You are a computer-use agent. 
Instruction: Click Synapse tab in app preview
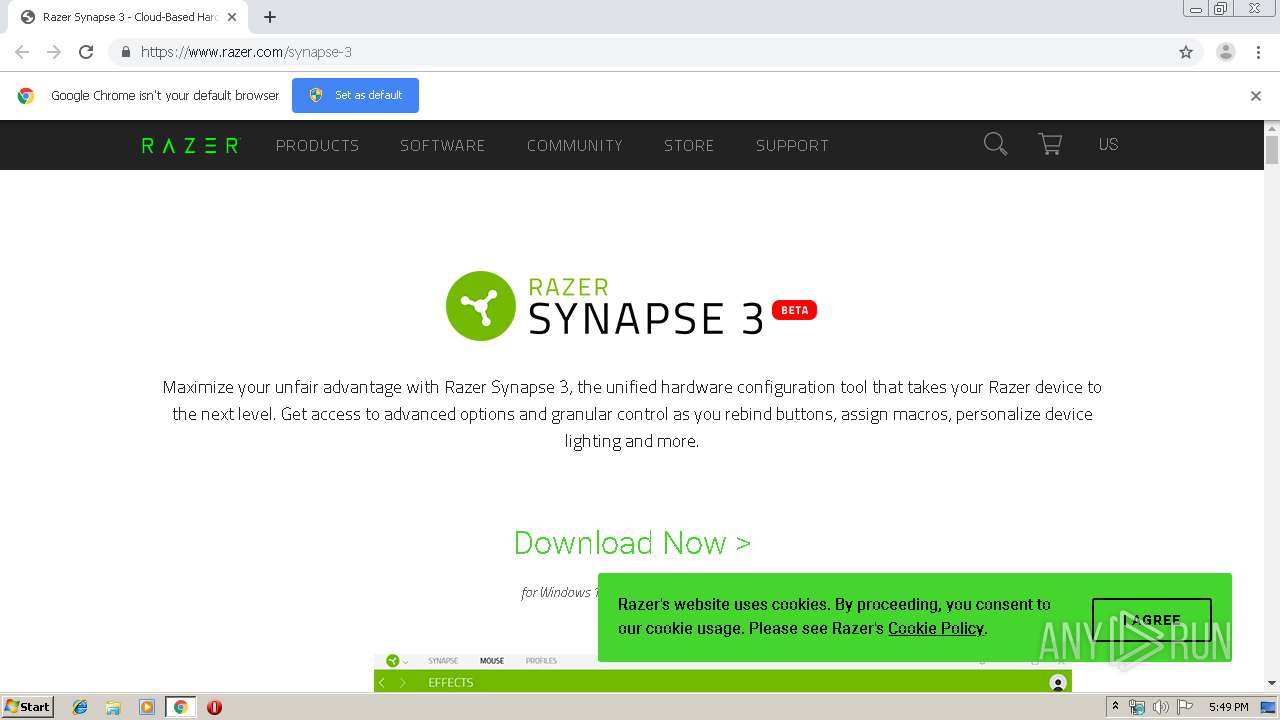[443, 661]
